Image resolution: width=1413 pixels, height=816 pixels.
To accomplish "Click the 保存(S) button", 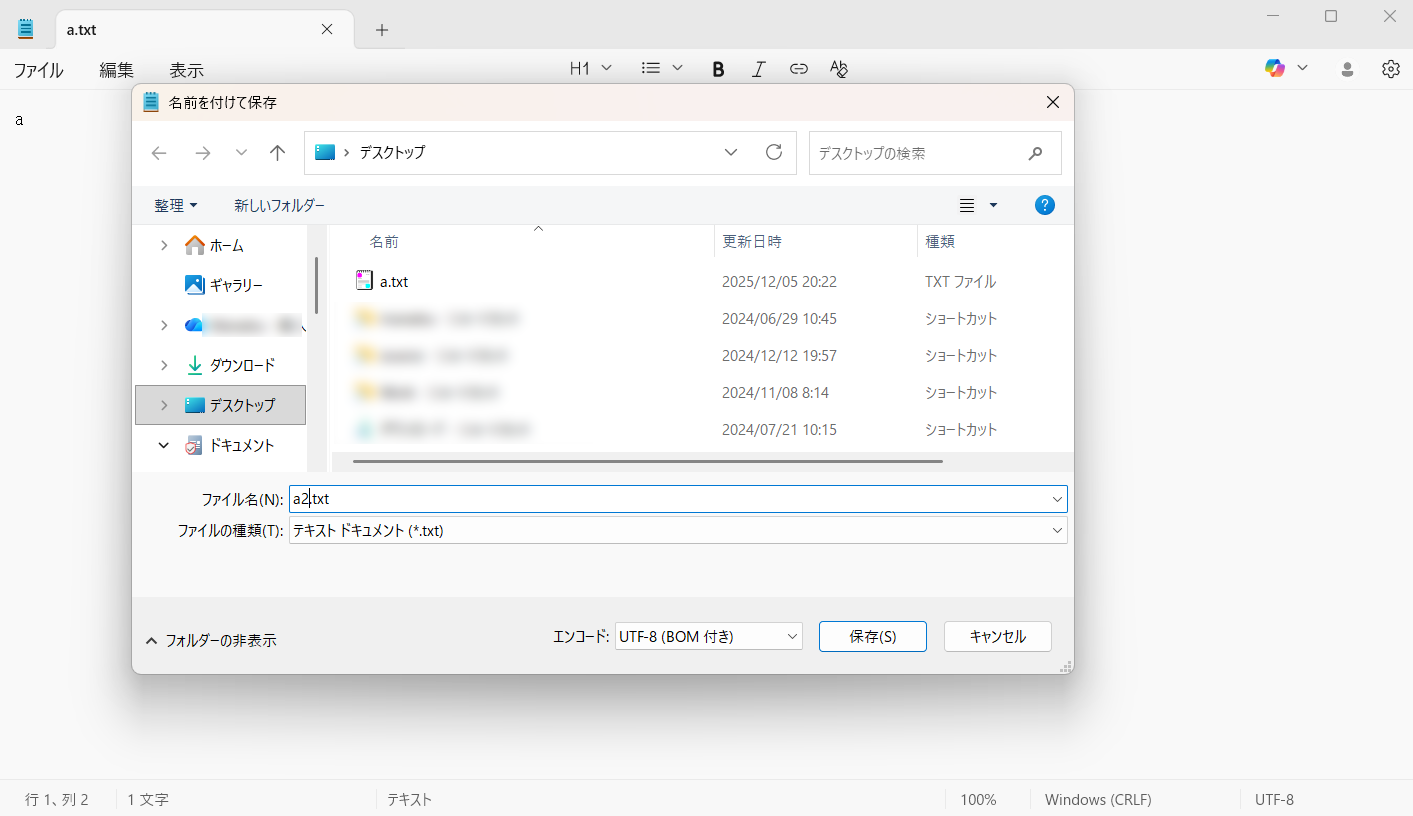I will pyautogui.click(x=872, y=636).
